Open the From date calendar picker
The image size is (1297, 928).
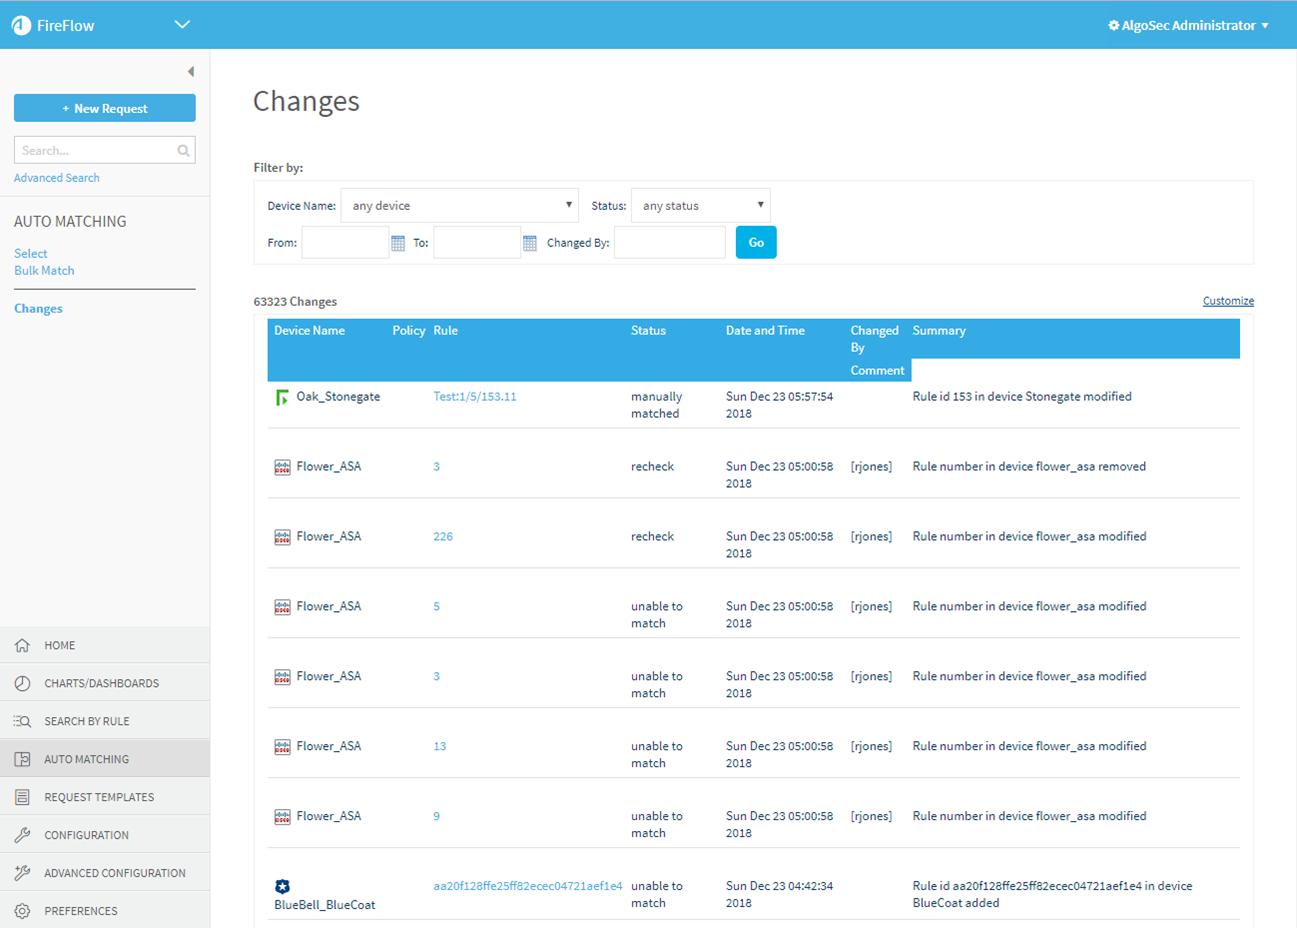[x=398, y=243]
